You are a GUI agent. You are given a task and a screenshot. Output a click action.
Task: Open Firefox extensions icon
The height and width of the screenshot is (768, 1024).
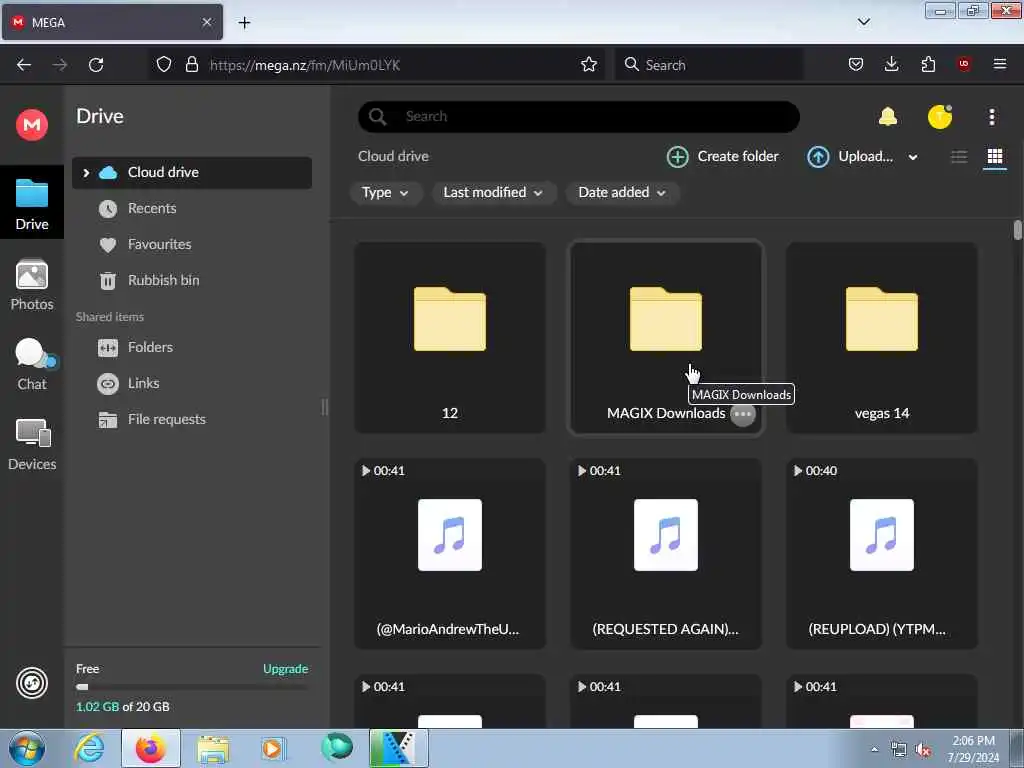click(928, 65)
